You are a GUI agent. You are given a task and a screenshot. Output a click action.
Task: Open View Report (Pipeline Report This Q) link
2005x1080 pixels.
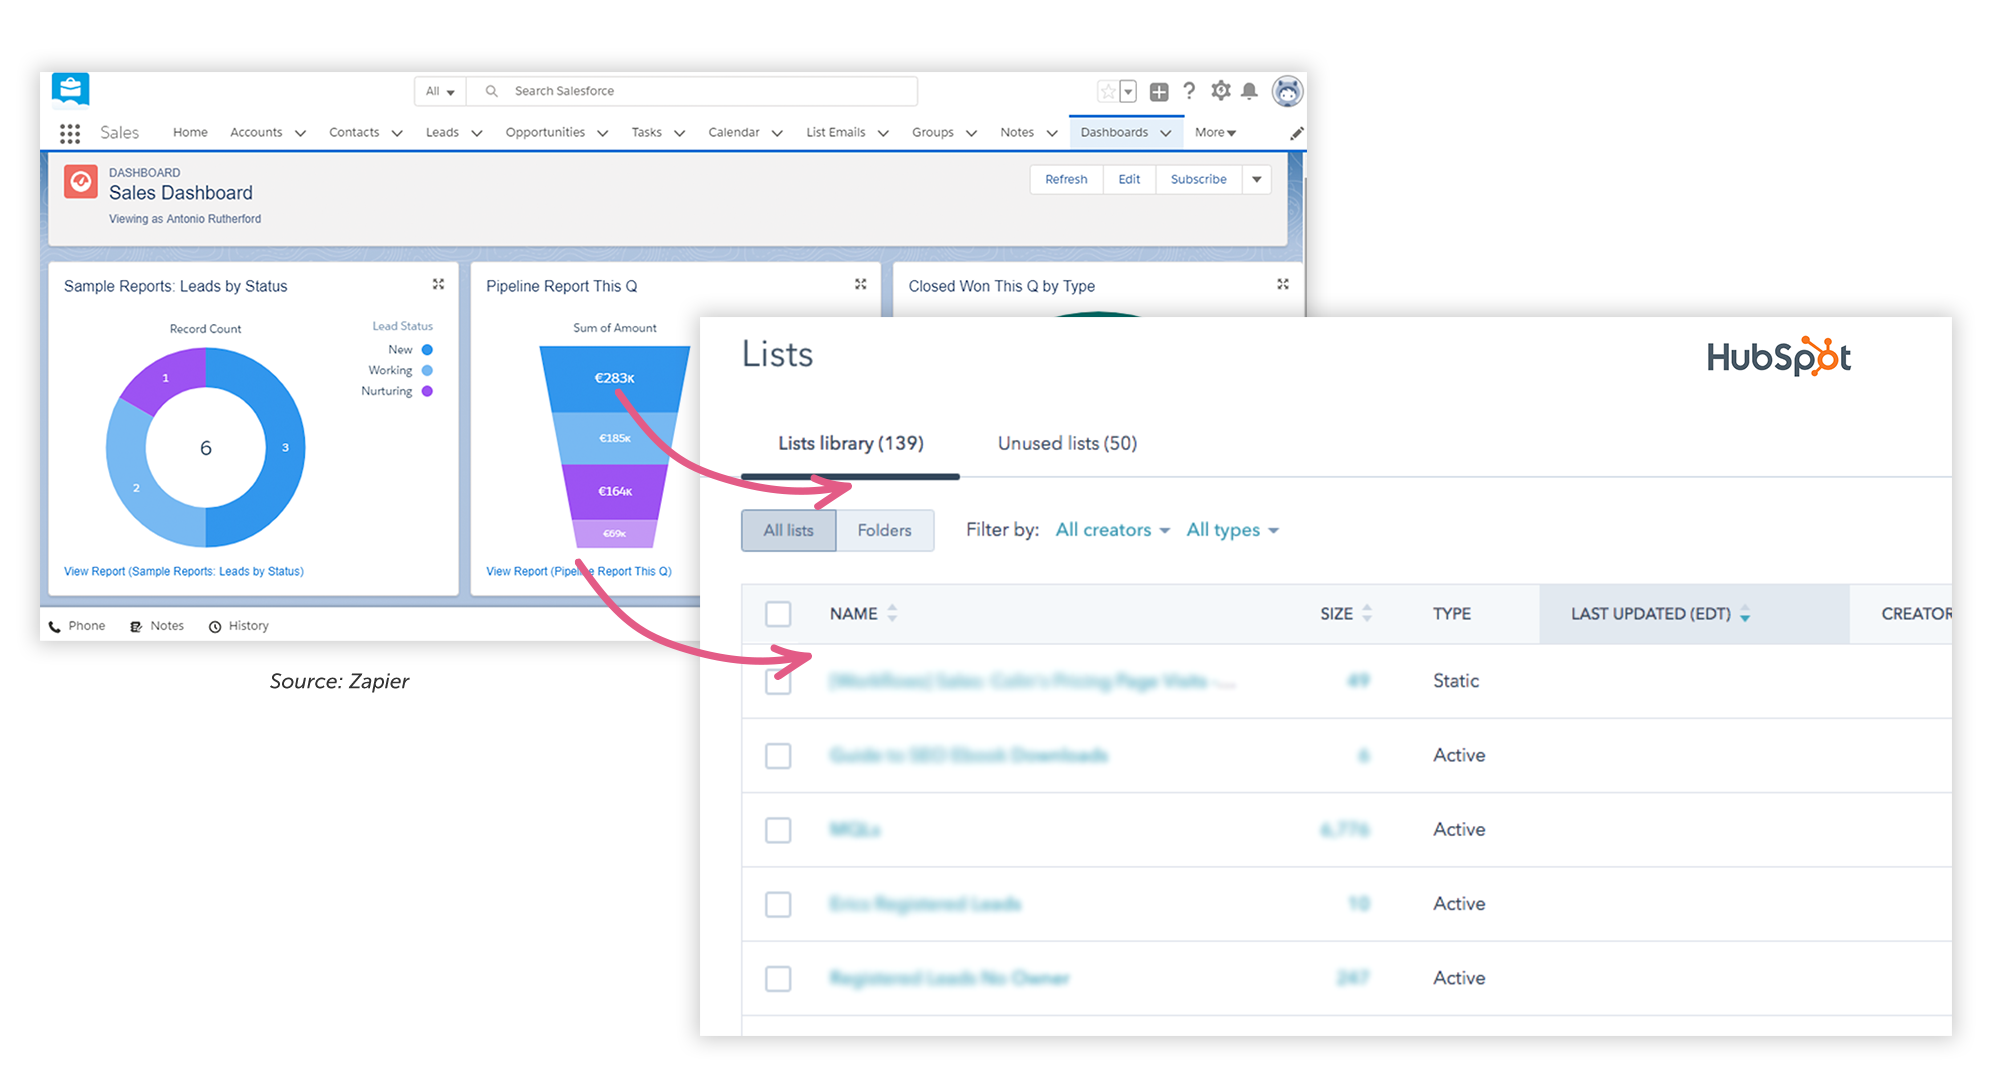[579, 571]
